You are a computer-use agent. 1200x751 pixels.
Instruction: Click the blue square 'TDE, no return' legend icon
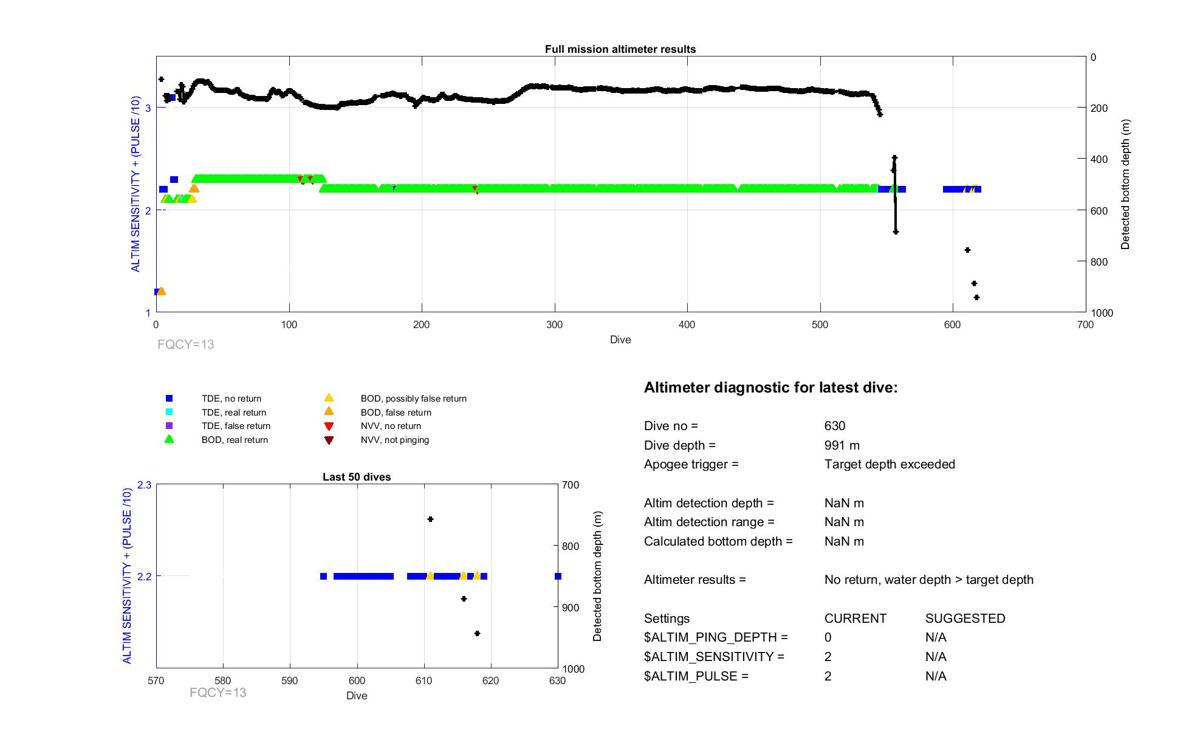(169, 398)
